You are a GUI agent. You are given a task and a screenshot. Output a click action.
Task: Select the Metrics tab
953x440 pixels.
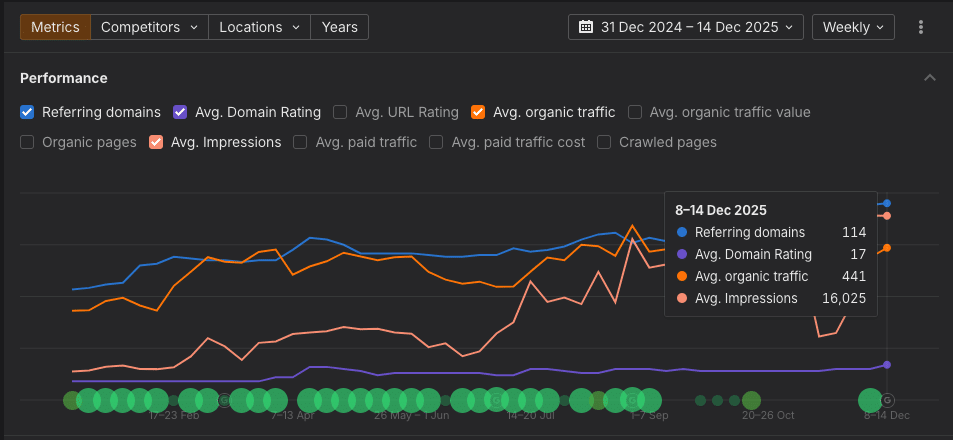click(55, 27)
